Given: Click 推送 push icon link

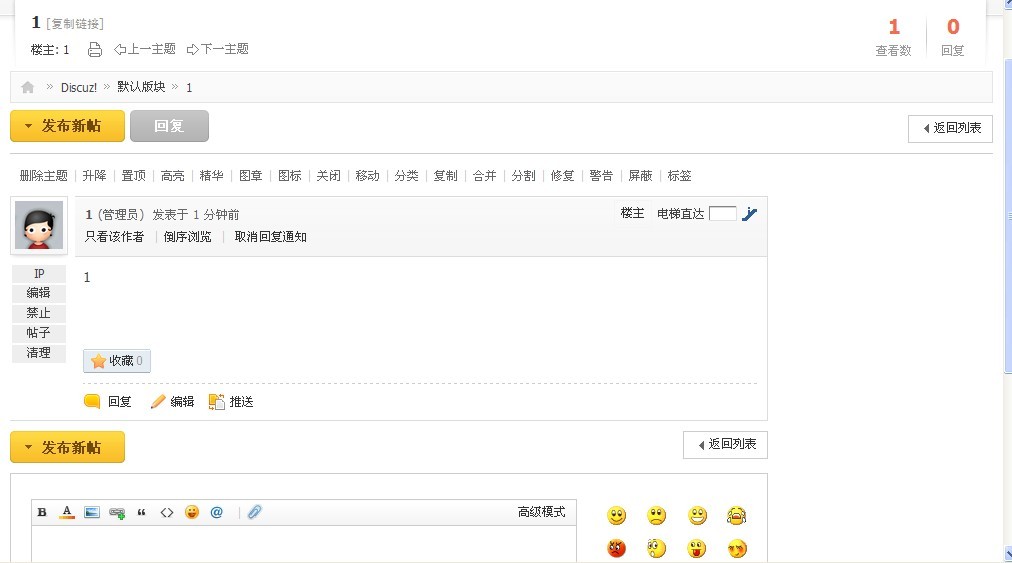Looking at the screenshot, I should click(x=231, y=402).
